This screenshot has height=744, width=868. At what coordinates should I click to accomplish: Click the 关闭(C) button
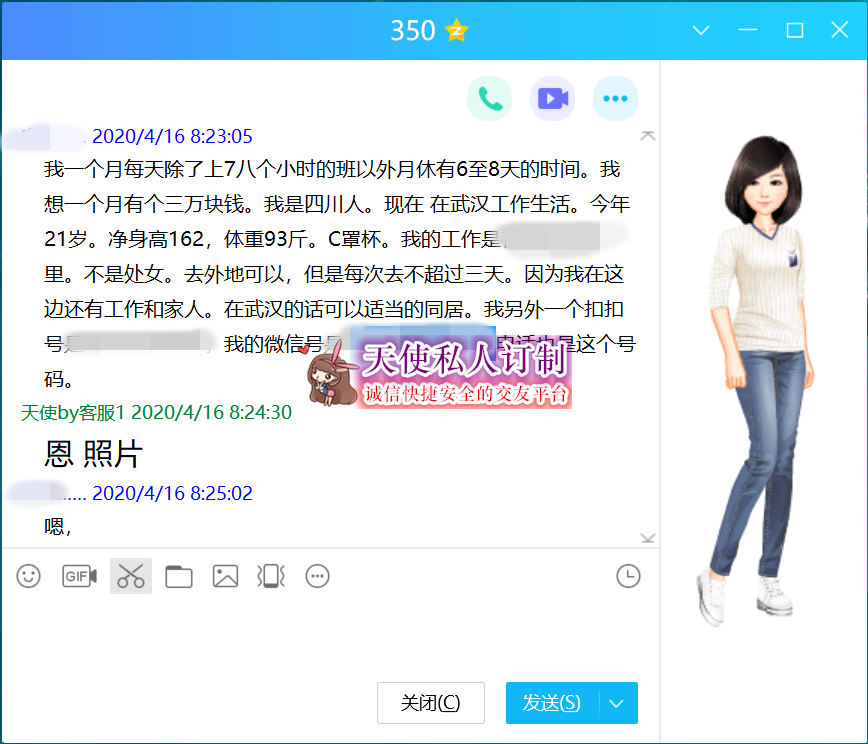pyautogui.click(x=430, y=703)
